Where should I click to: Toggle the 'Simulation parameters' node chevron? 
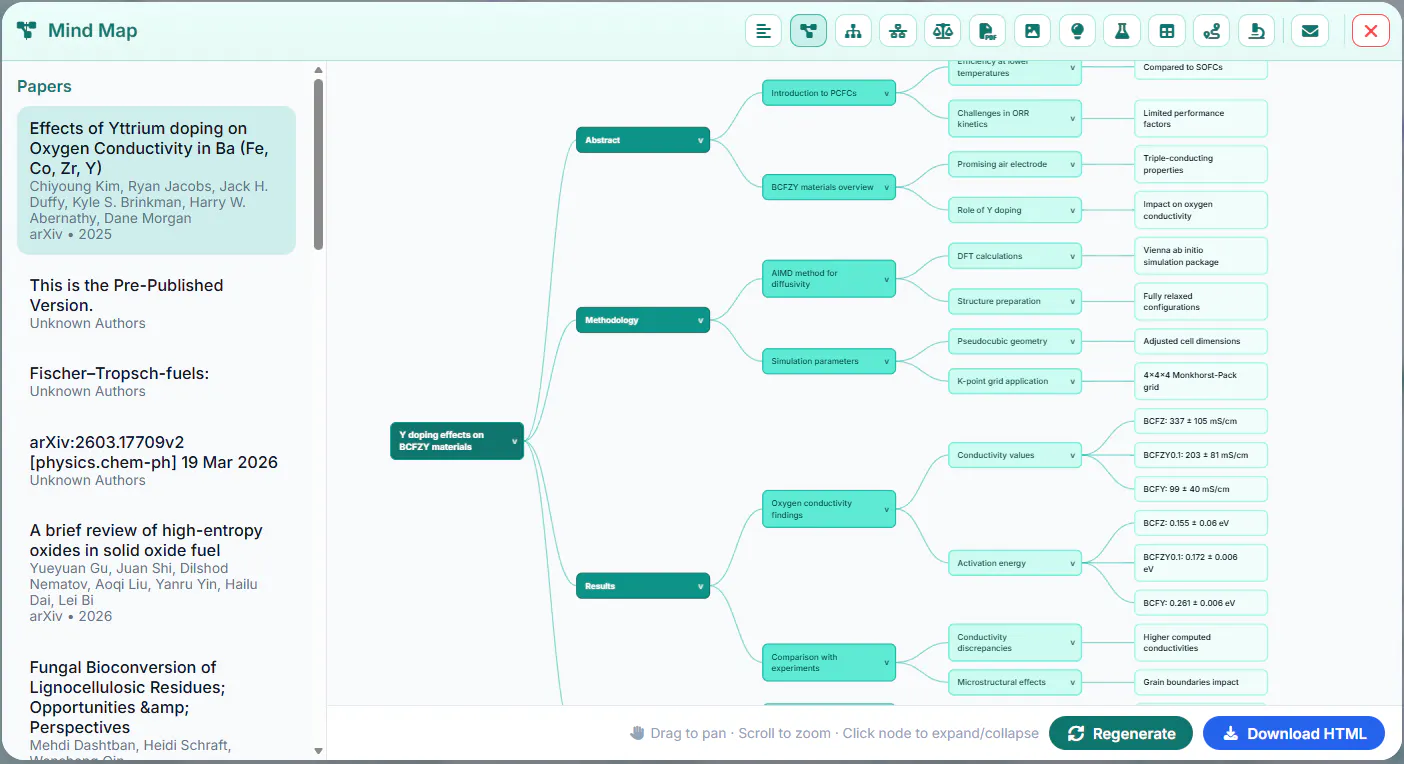(x=886, y=361)
